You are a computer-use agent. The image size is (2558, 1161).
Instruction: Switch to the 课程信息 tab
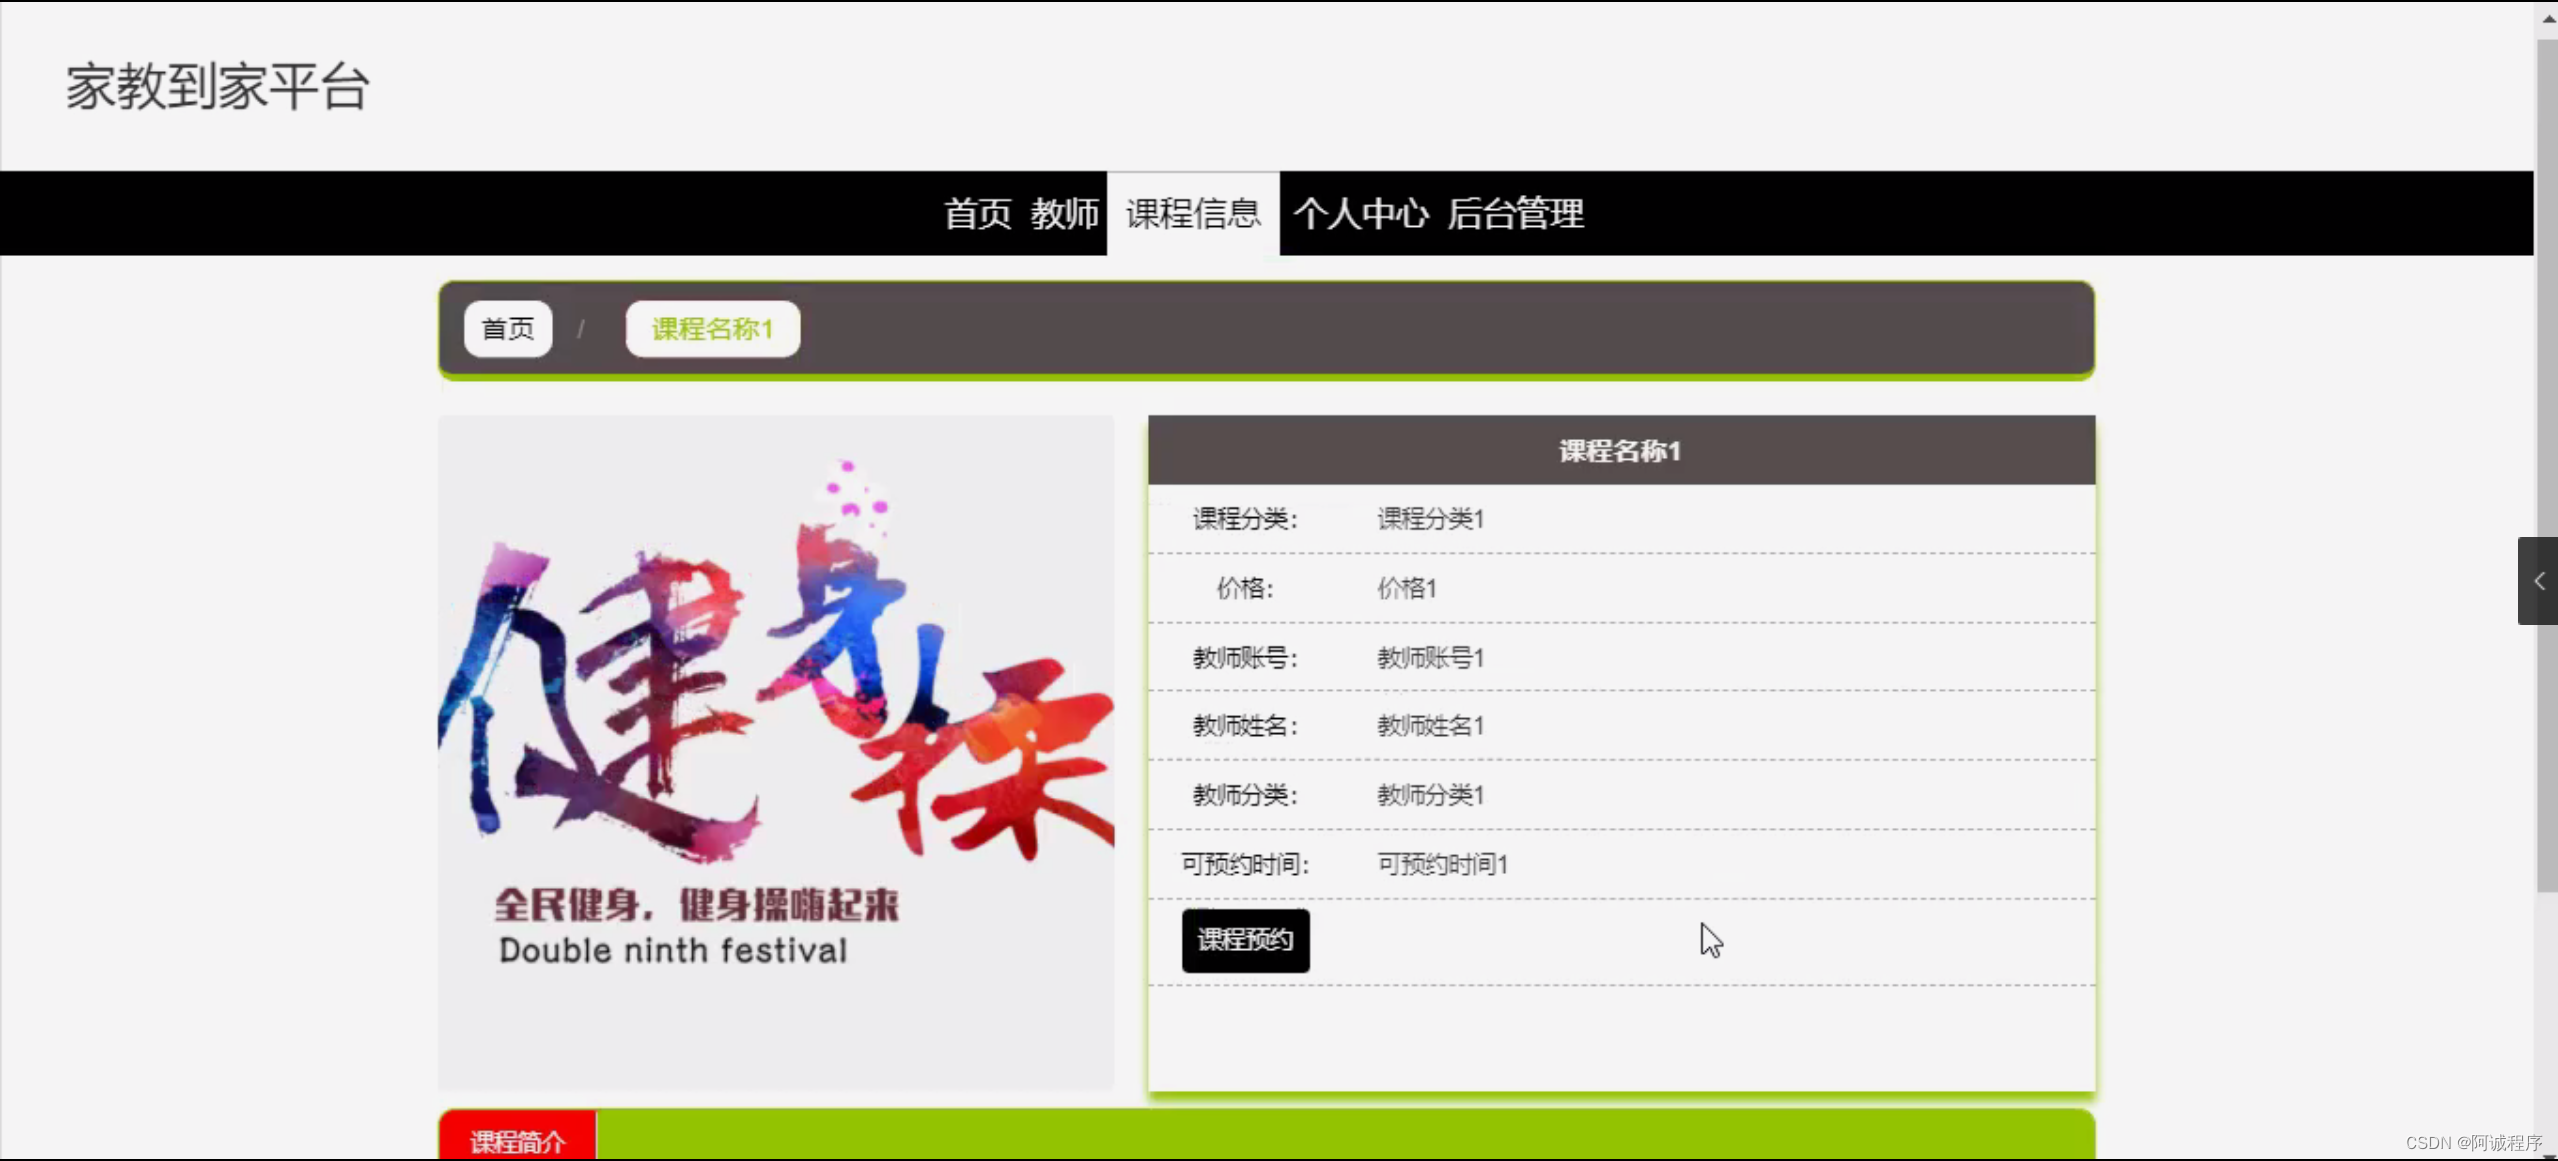pyautogui.click(x=1192, y=214)
